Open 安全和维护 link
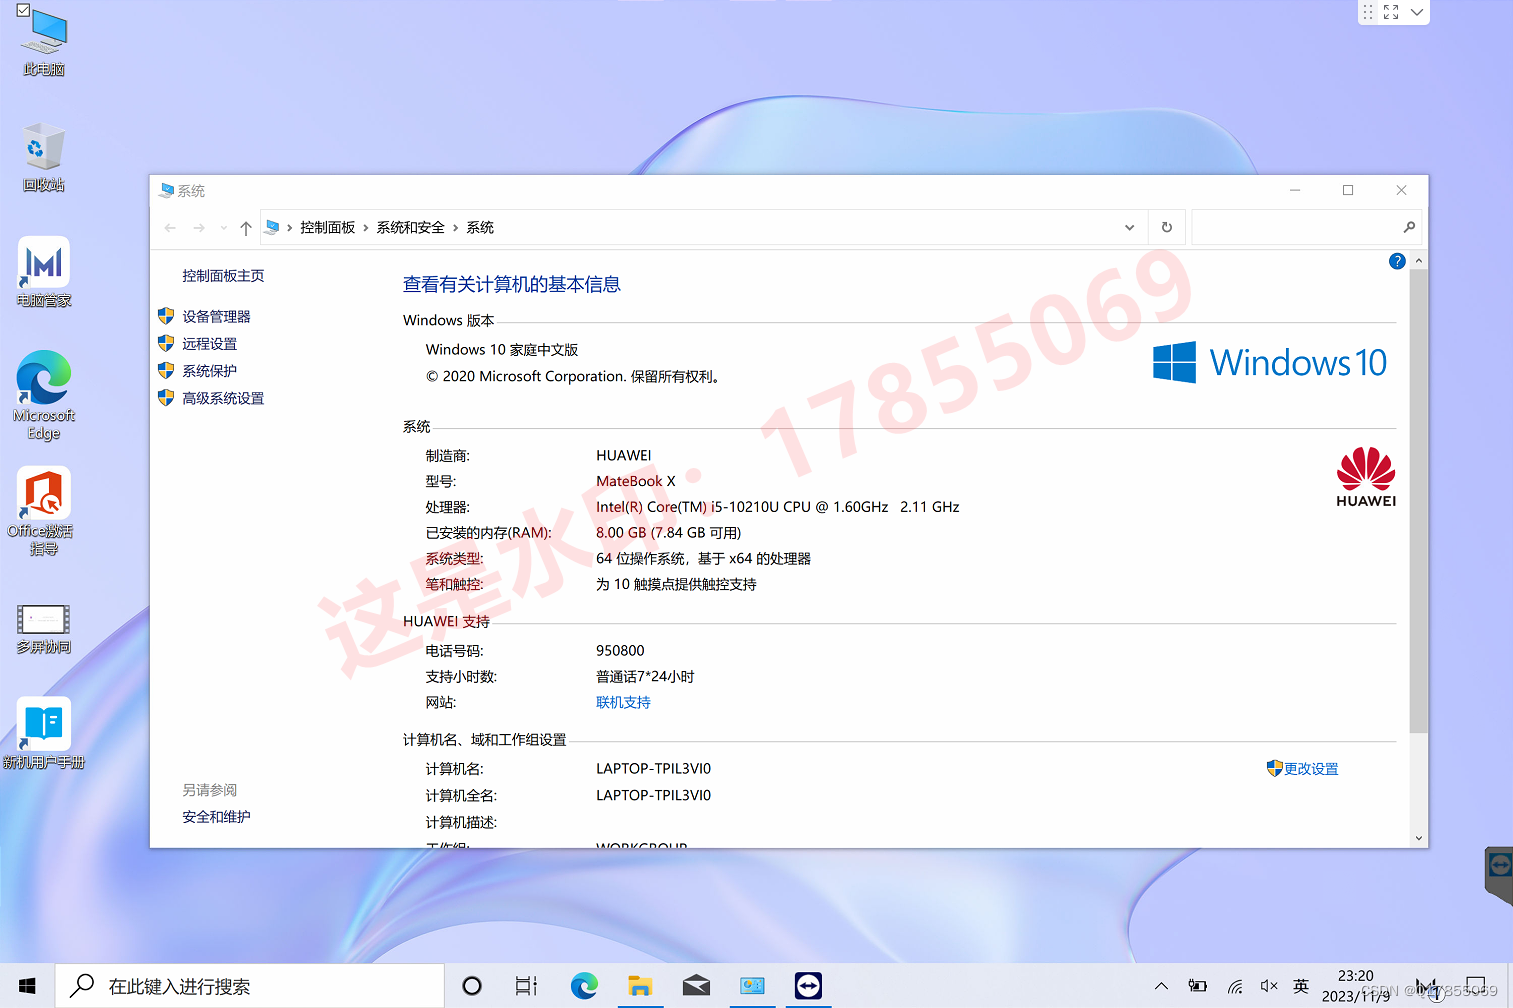Screen dimensions: 1513x1008 (x=216, y=817)
